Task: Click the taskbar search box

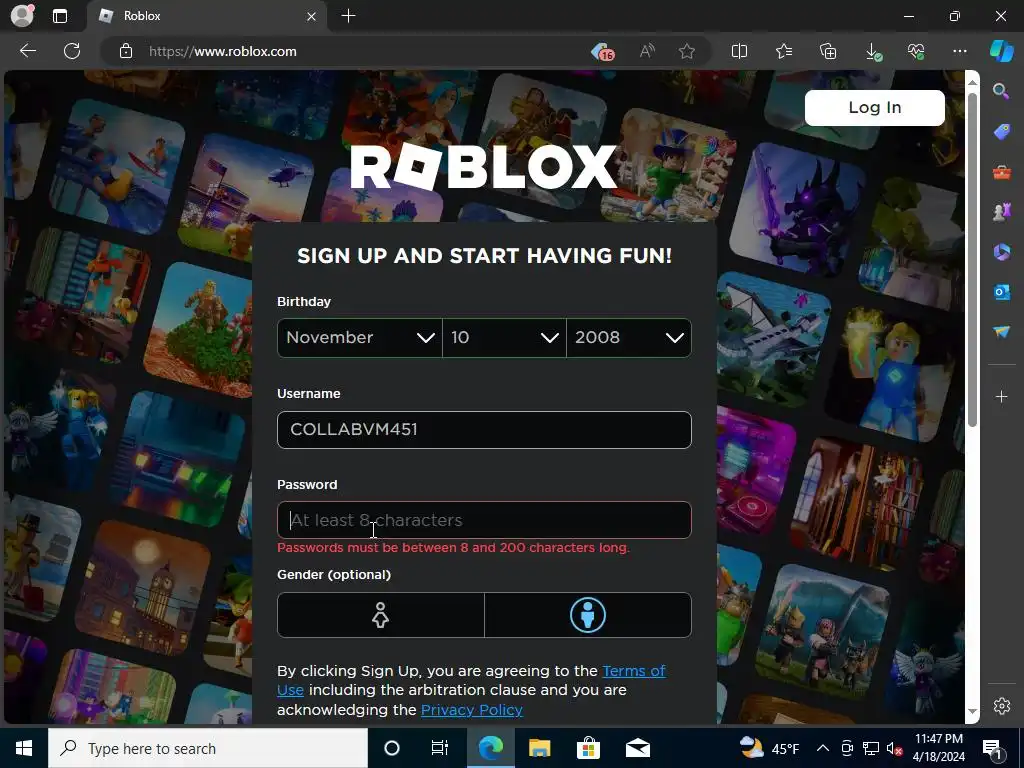Action: click(x=208, y=748)
